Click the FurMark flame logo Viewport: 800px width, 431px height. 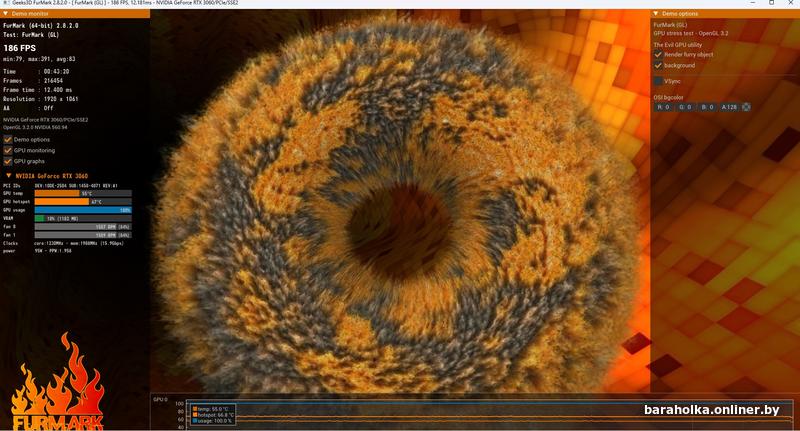[57, 383]
